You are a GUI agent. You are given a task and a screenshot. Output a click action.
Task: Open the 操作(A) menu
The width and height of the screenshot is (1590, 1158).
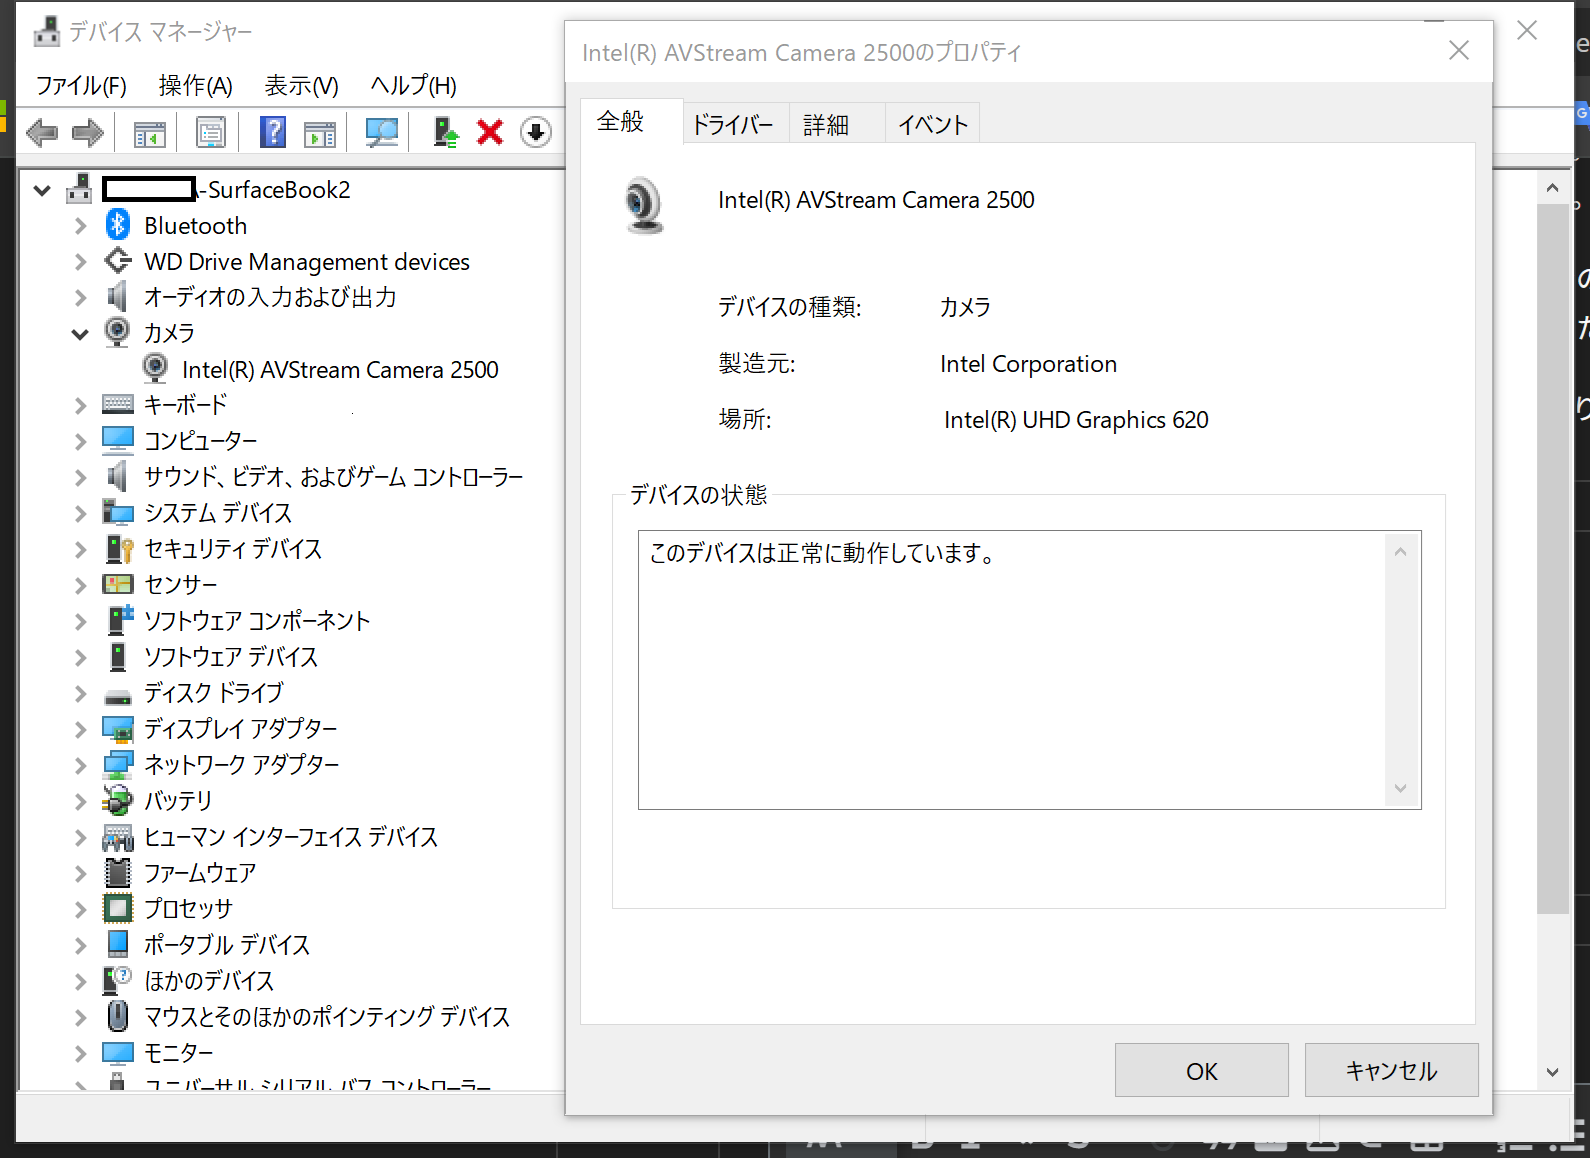[195, 86]
